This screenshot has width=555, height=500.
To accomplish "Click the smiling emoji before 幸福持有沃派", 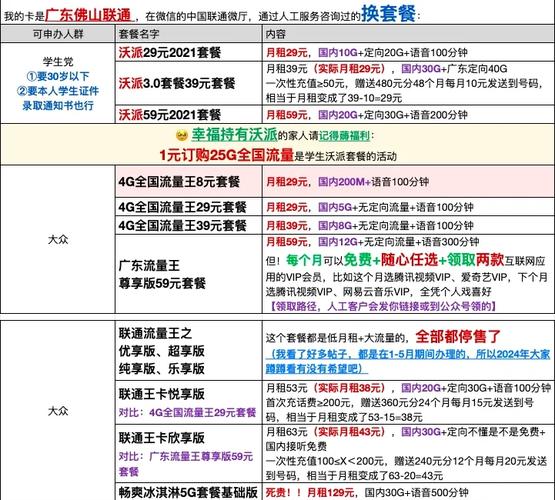I will tap(182, 135).
